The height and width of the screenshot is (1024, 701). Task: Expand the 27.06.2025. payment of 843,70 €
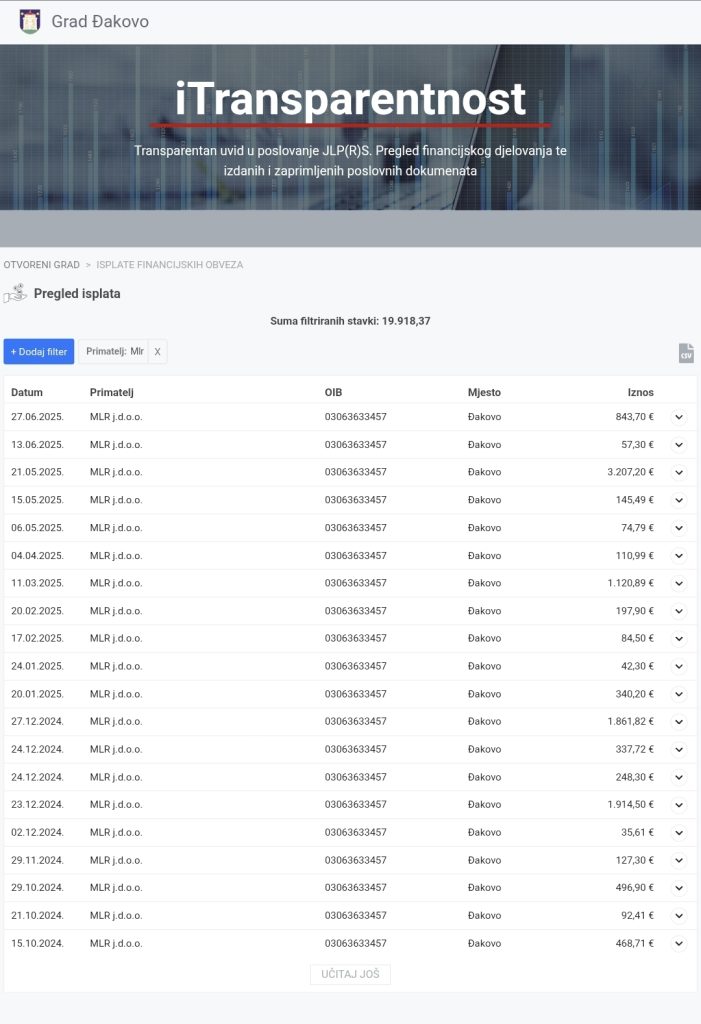(679, 417)
